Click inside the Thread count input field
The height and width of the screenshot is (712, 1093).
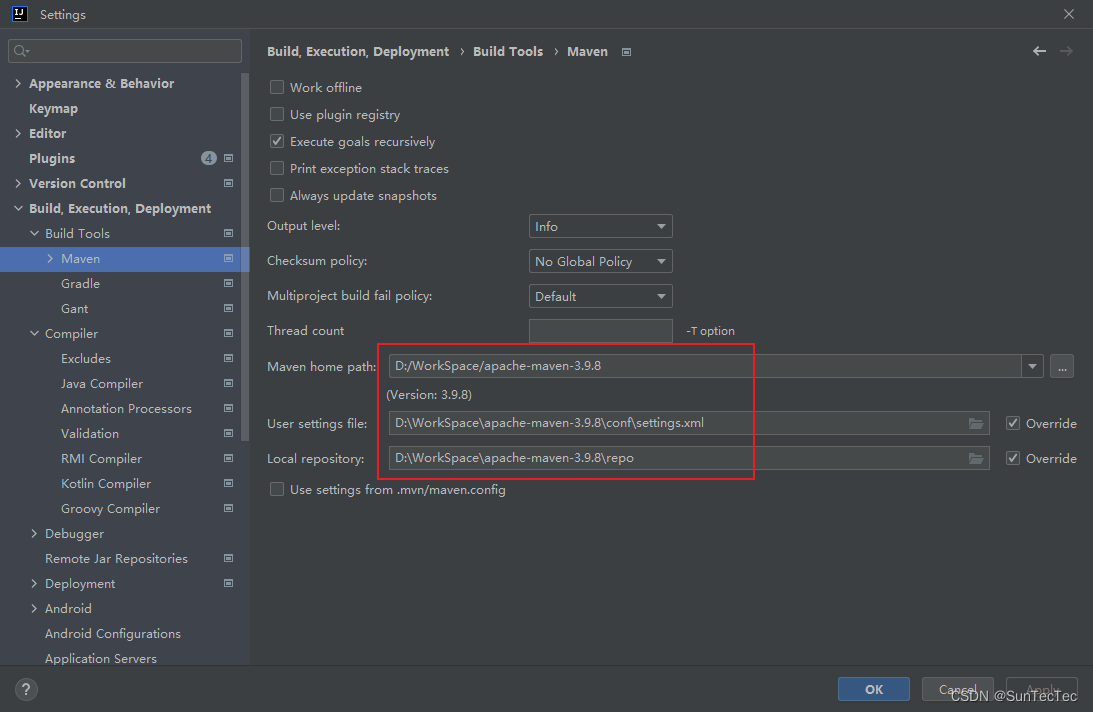click(x=600, y=331)
